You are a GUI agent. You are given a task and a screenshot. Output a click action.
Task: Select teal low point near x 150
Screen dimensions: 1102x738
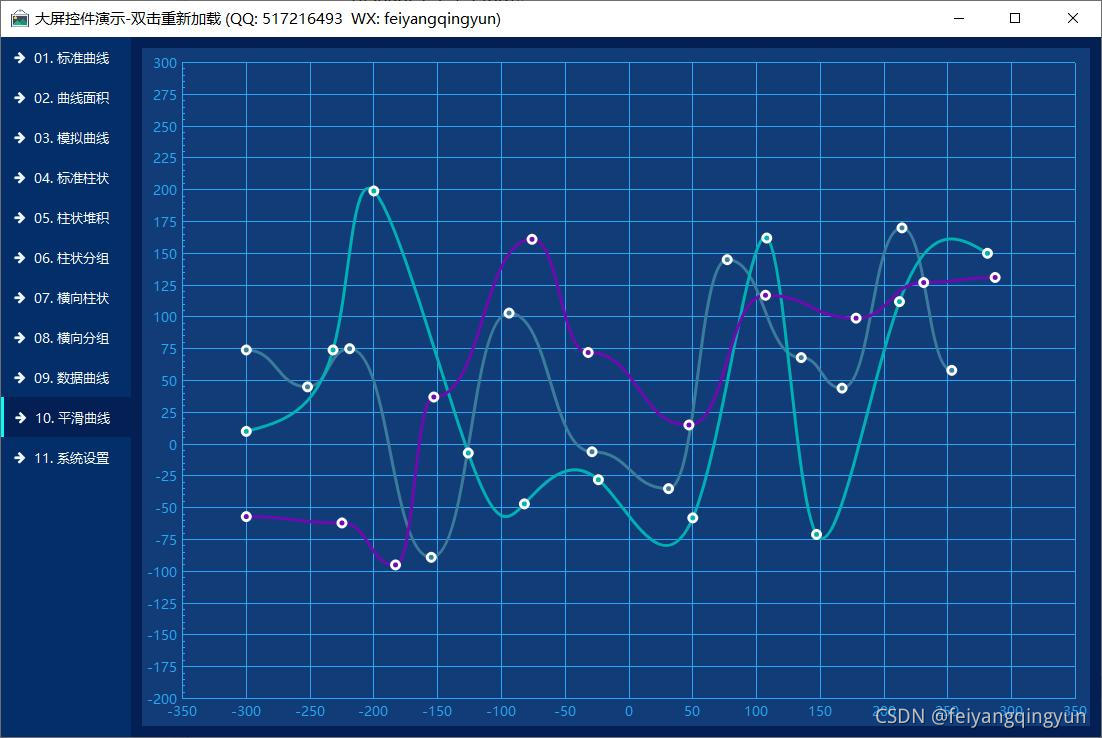[817, 535]
